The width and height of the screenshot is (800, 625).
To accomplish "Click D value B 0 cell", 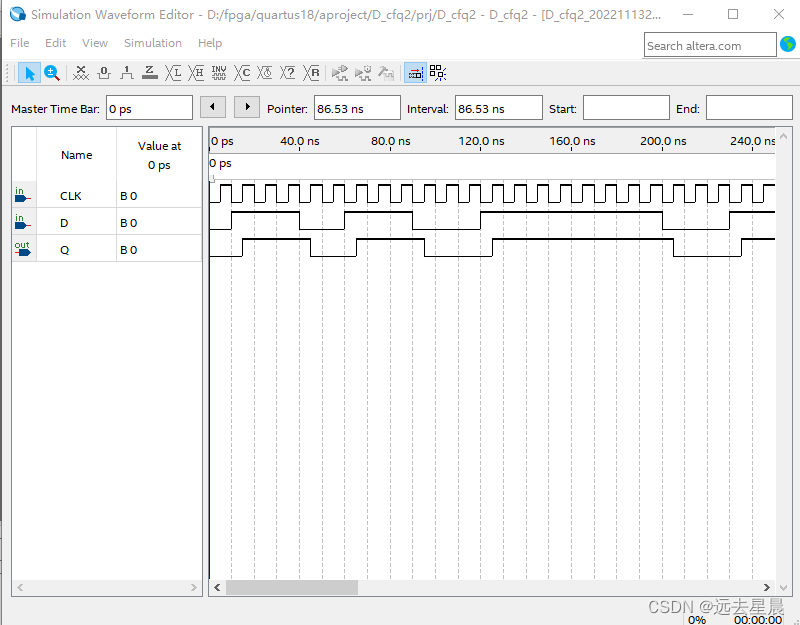I will pyautogui.click(x=159, y=222).
